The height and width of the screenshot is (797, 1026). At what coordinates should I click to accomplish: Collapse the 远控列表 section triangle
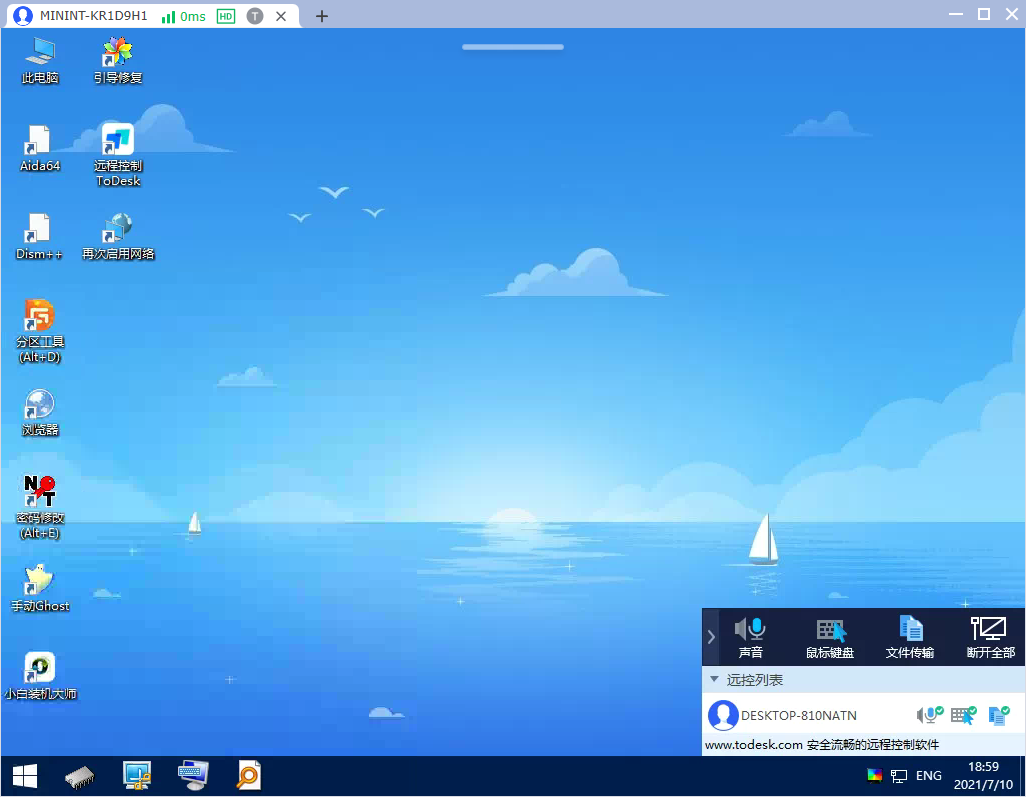pyautogui.click(x=714, y=680)
